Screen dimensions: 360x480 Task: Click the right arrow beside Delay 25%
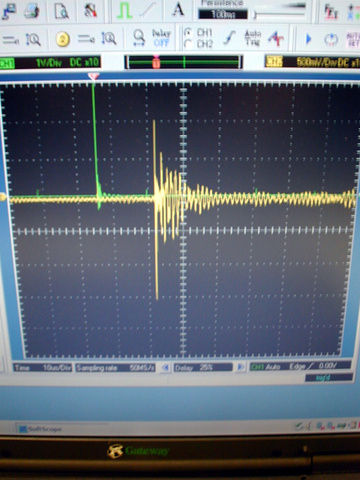[240, 367]
